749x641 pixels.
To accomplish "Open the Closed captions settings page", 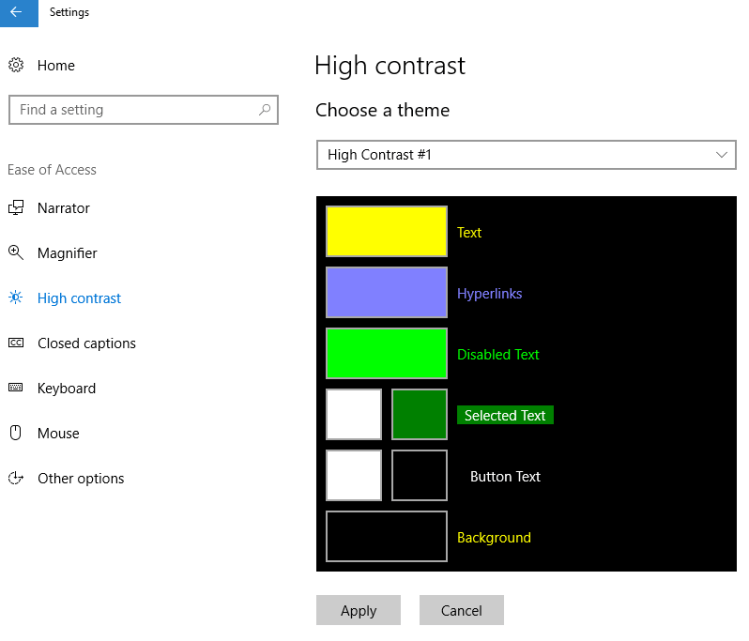I will point(86,343).
